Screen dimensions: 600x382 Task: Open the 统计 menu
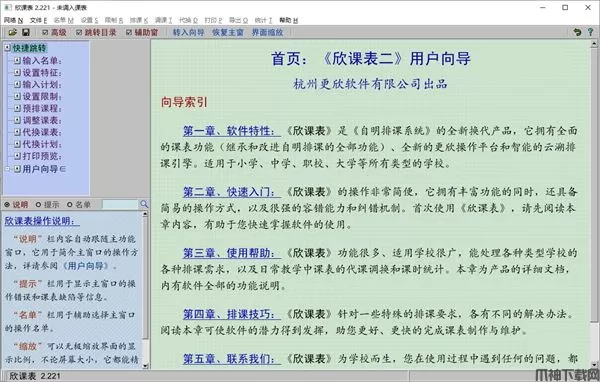coord(263,20)
